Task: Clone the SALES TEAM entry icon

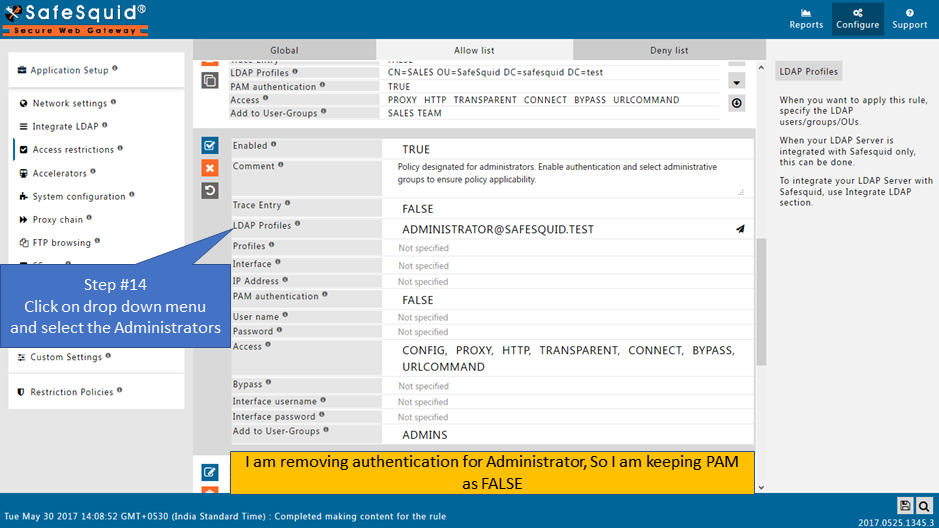Action: pos(210,80)
